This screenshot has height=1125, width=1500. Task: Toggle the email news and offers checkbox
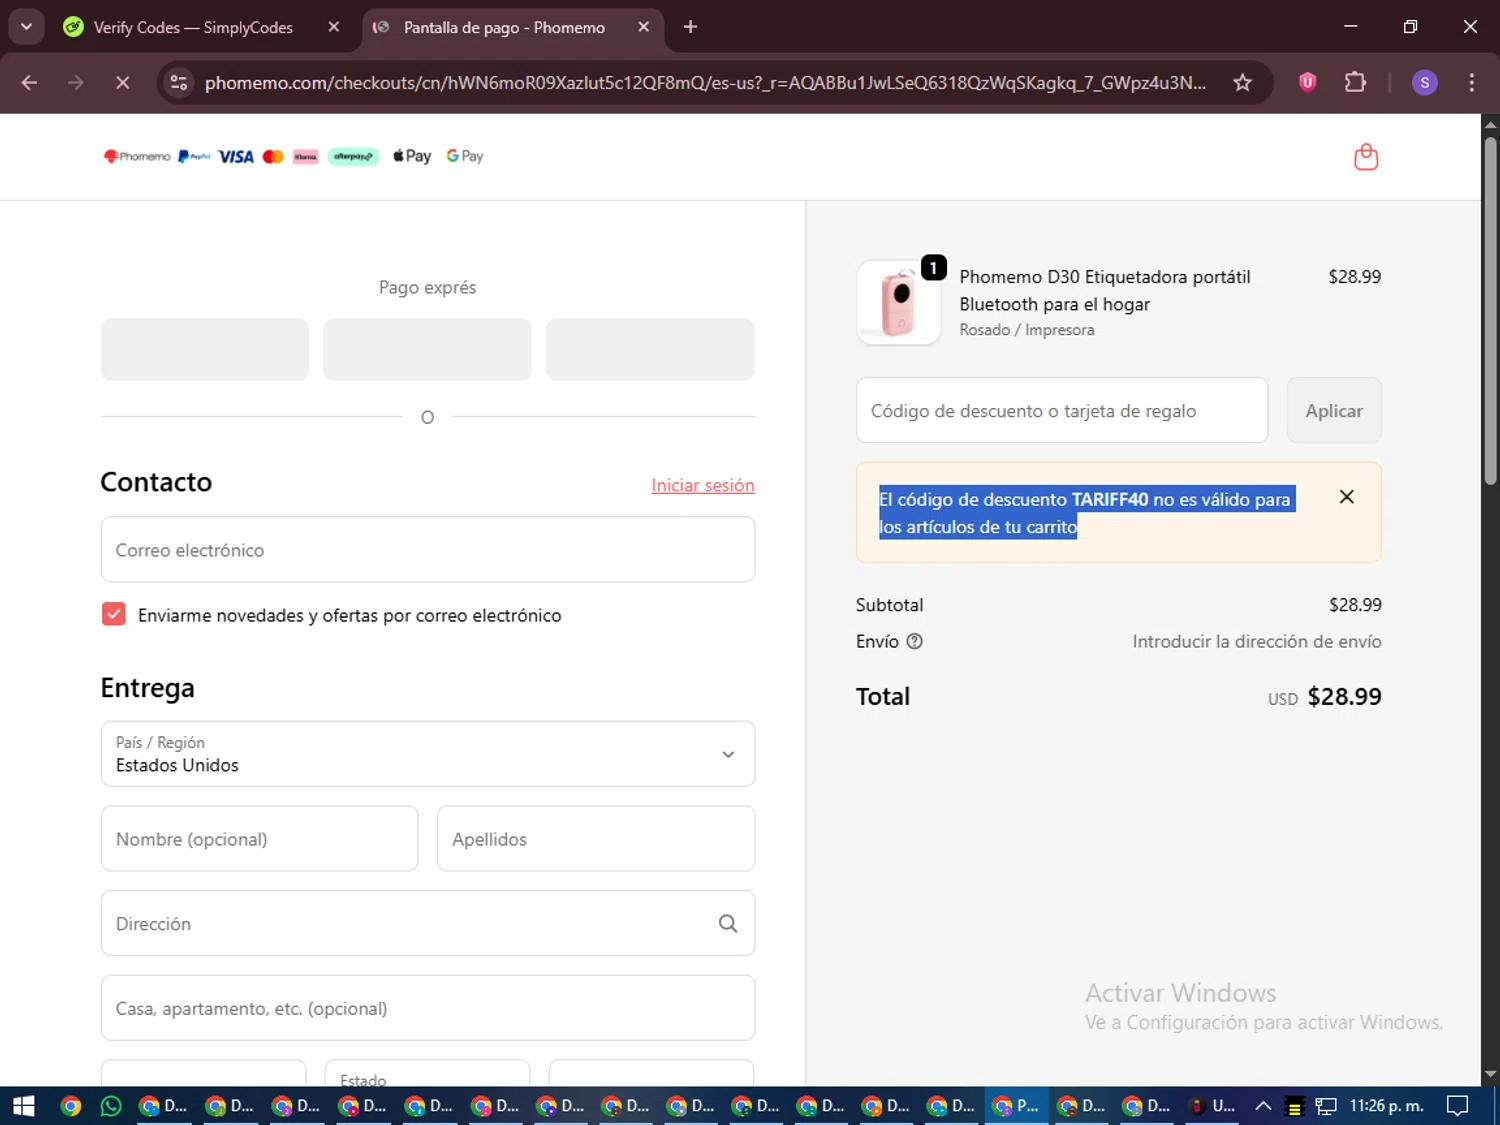coord(114,614)
